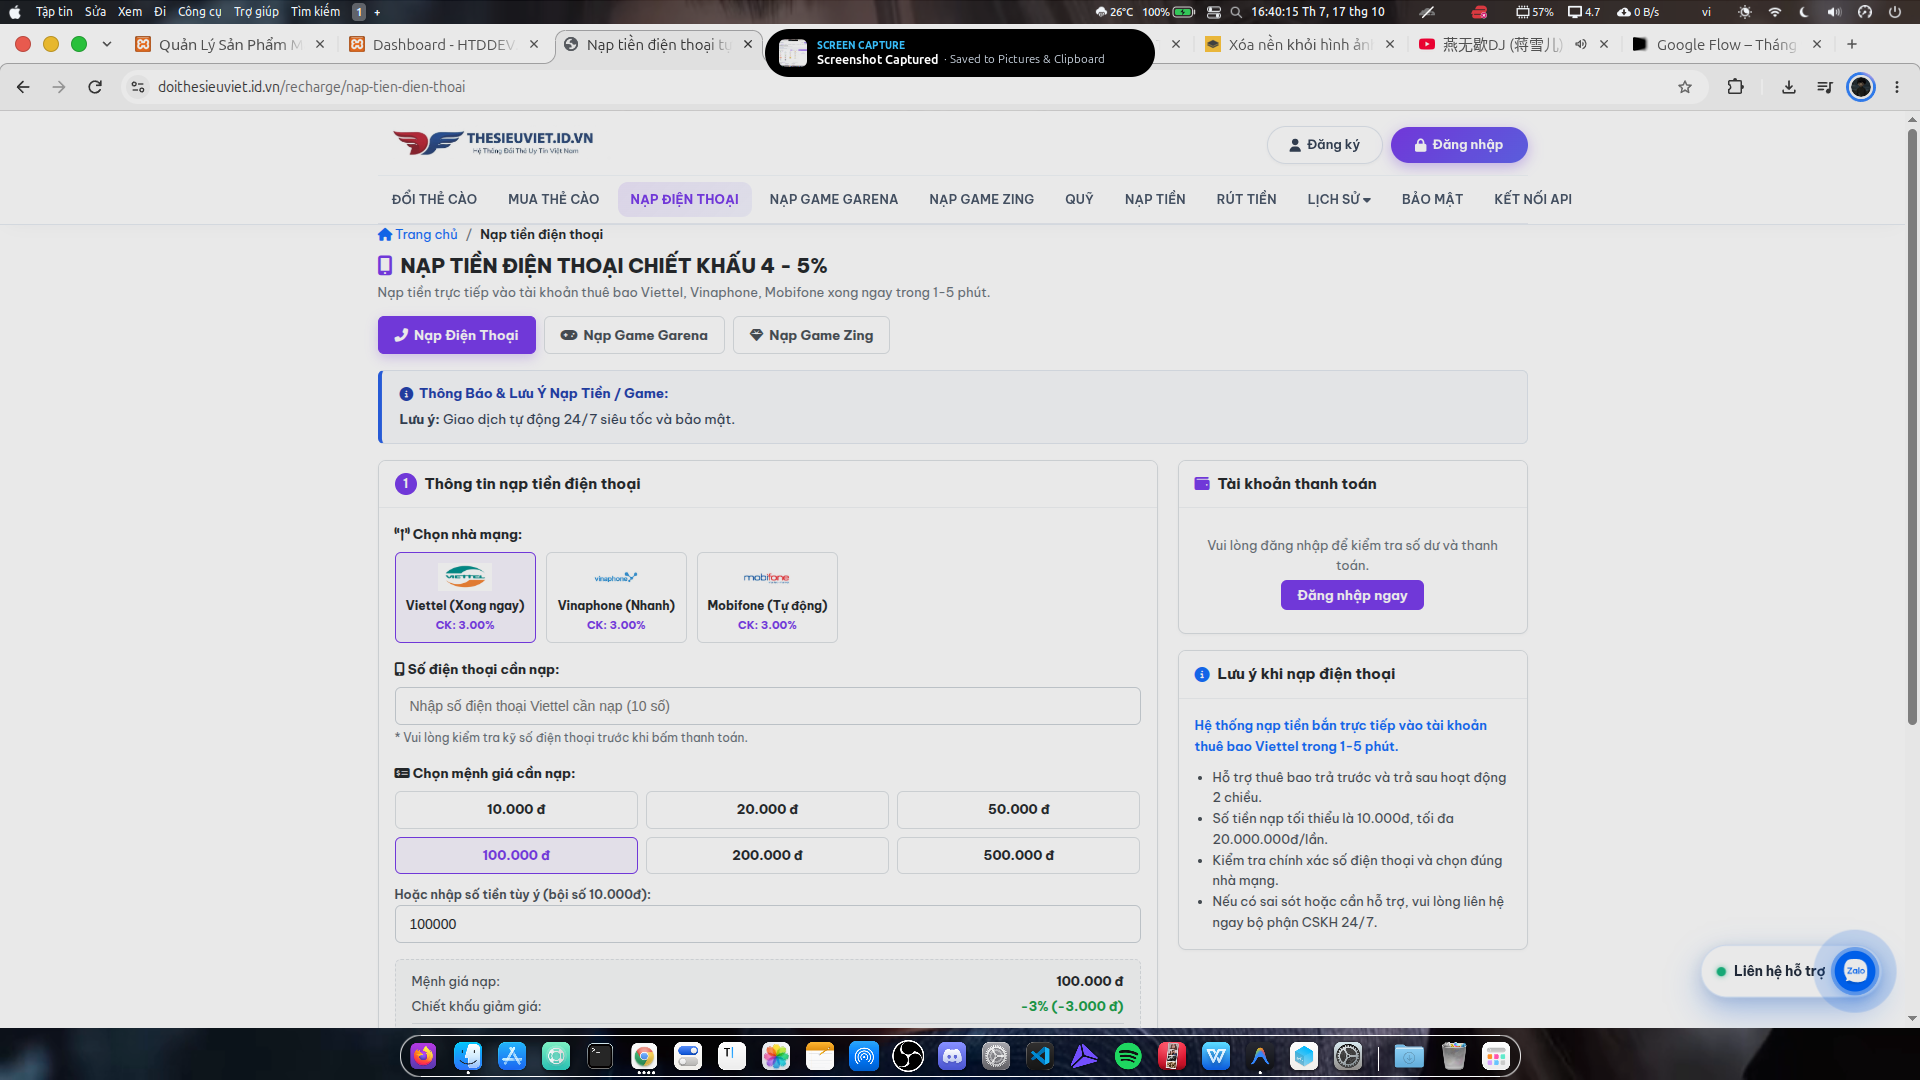Image resolution: width=1920 pixels, height=1080 pixels.
Task: Click the Đăng nhập header button
Action: pyautogui.click(x=1459, y=145)
